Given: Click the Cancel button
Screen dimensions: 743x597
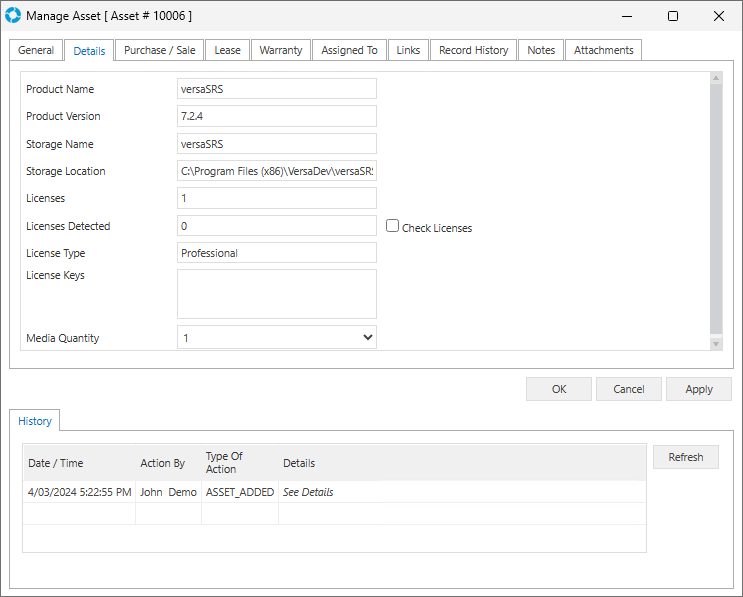Looking at the screenshot, I should (x=628, y=389).
